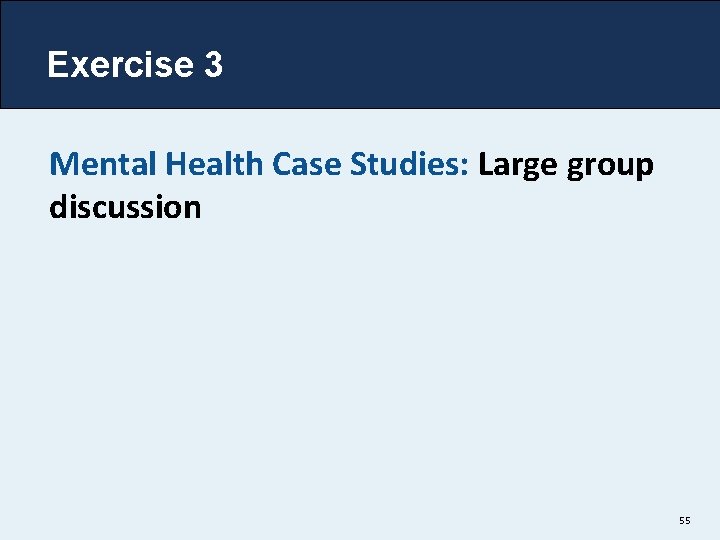720x540 pixels.
Task: Click the word "discussion" on second line
Action: pos(125,207)
